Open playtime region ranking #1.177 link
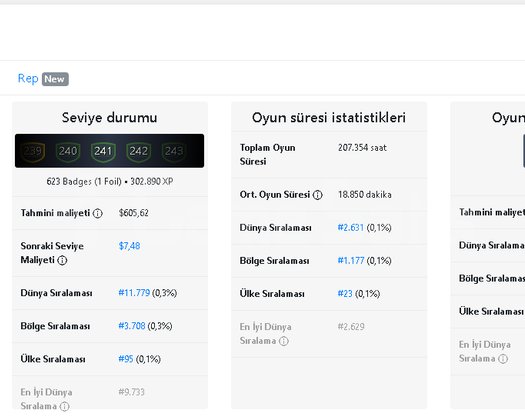 coord(351,261)
